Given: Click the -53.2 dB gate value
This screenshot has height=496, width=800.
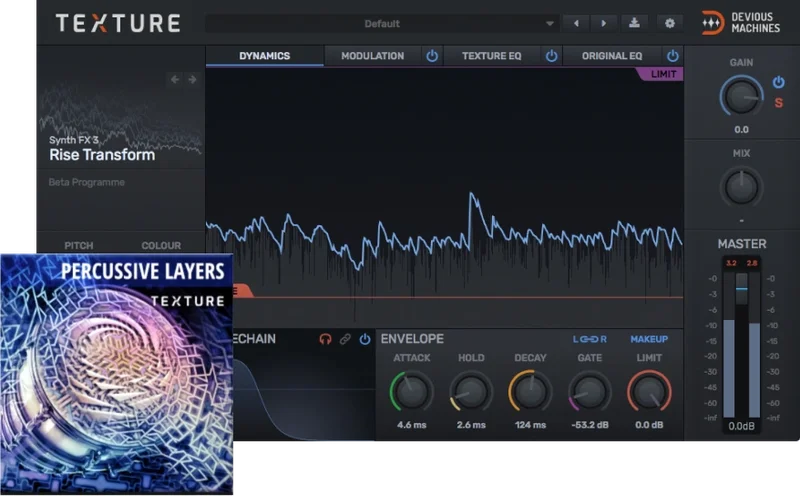Looking at the screenshot, I should pos(589,425).
